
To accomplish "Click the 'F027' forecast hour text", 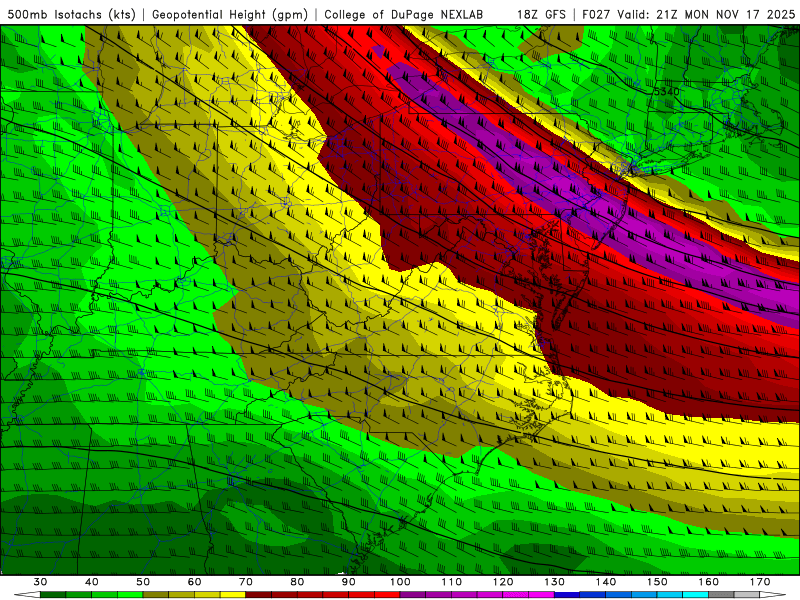I will [x=597, y=15].
